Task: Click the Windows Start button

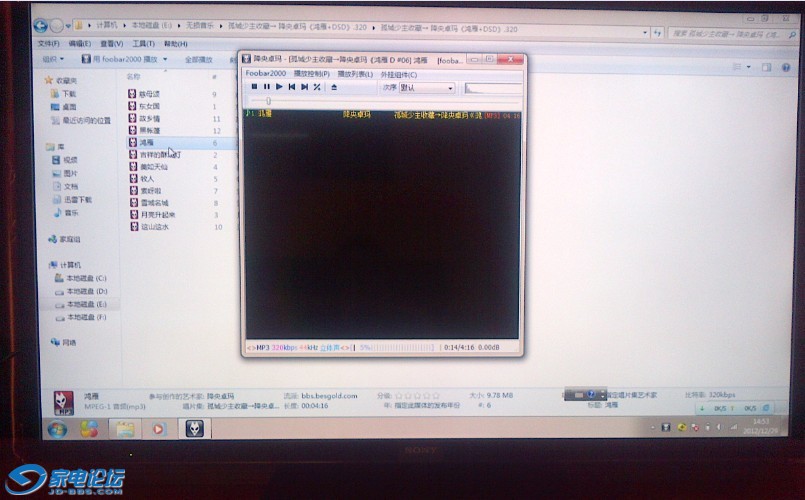Action: coord(56,429)
